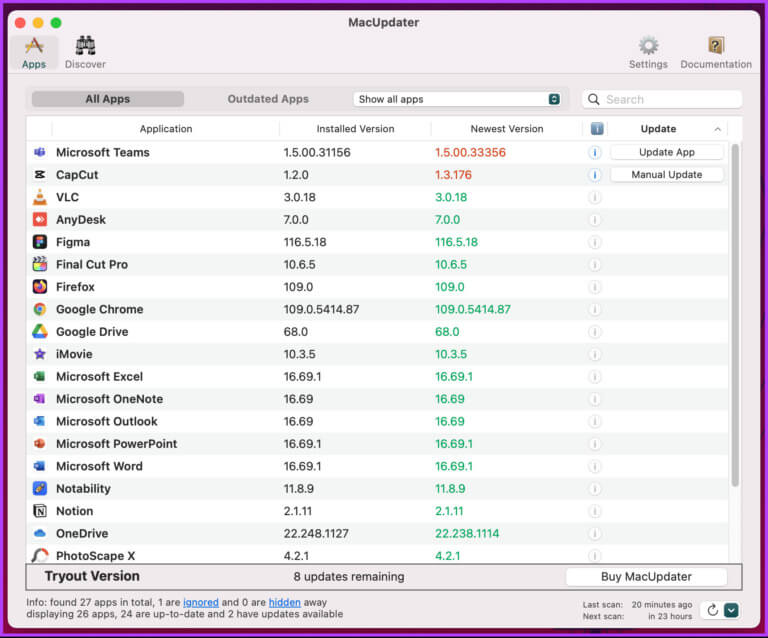Switch to the All Apps tab
Image resolution: width=768 pixels, height=638 pixels.
pos(108,99)
